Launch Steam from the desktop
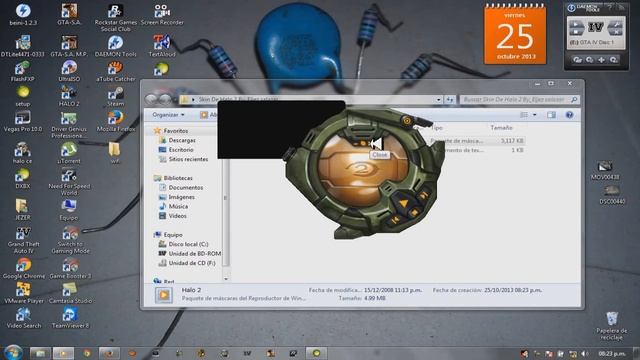Image resolution: width=640 pixels, height=360 pixels. click(x=116, y=96)
